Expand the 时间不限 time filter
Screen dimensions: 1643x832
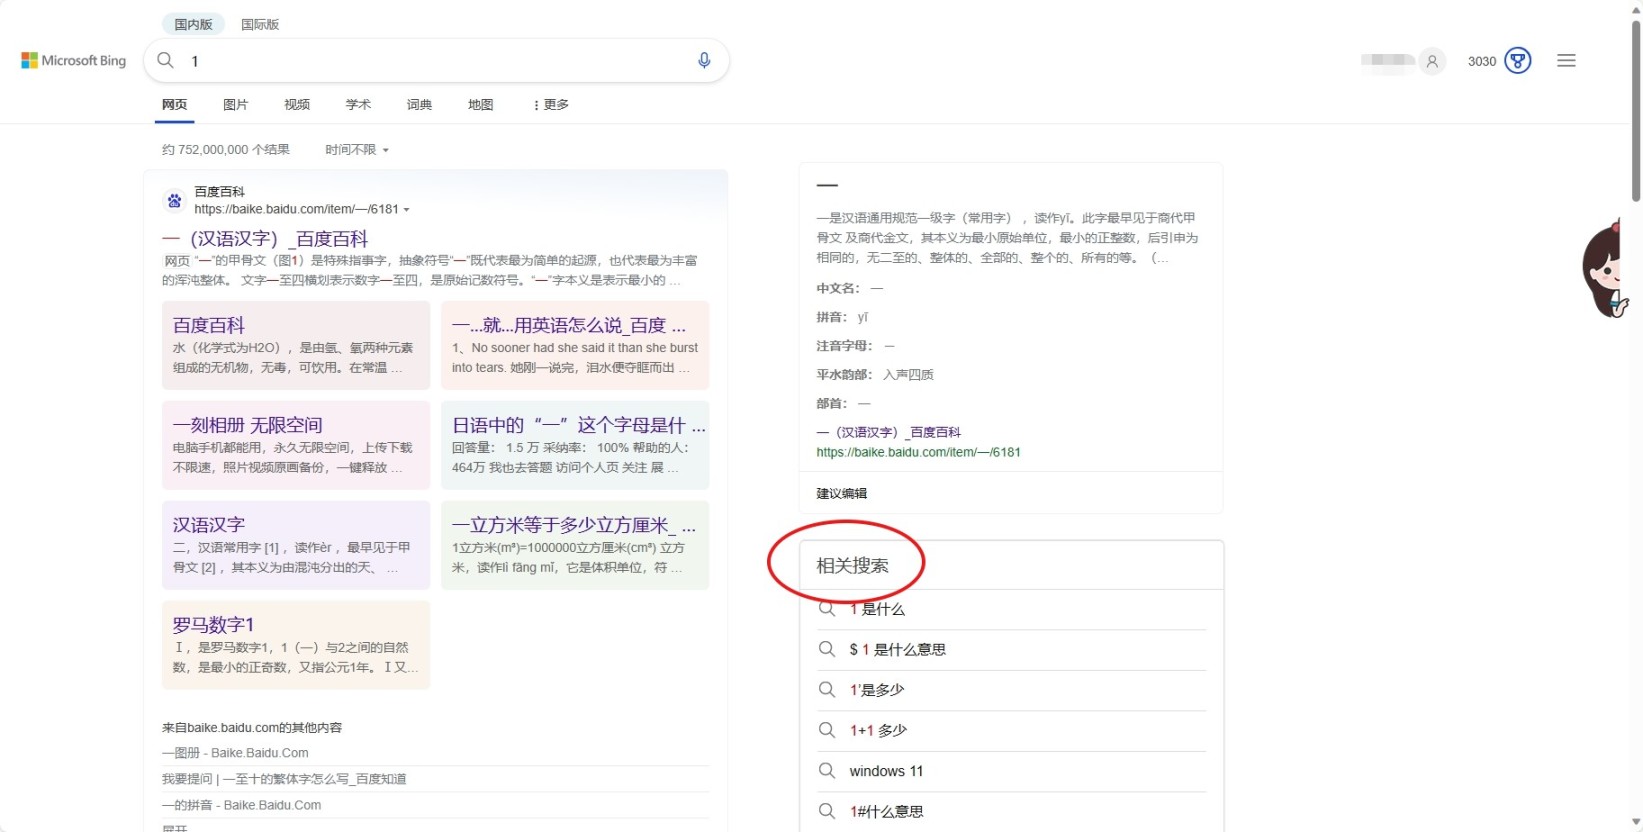pos(357,150)
